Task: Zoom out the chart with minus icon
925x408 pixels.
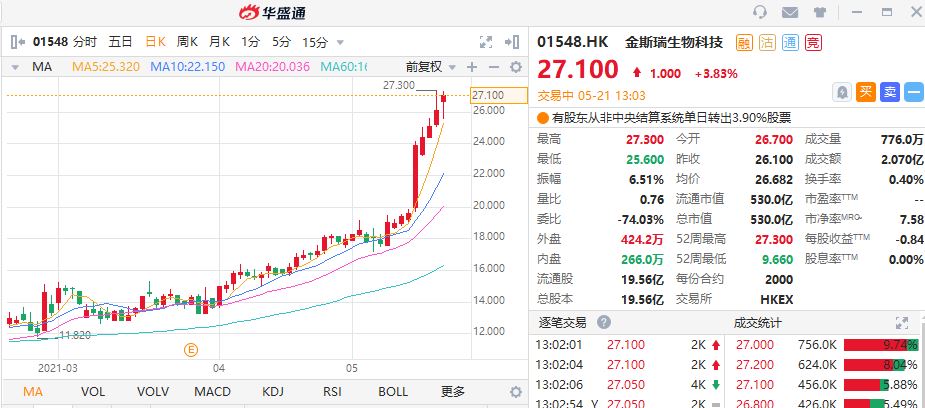Action: click(494, 67)
